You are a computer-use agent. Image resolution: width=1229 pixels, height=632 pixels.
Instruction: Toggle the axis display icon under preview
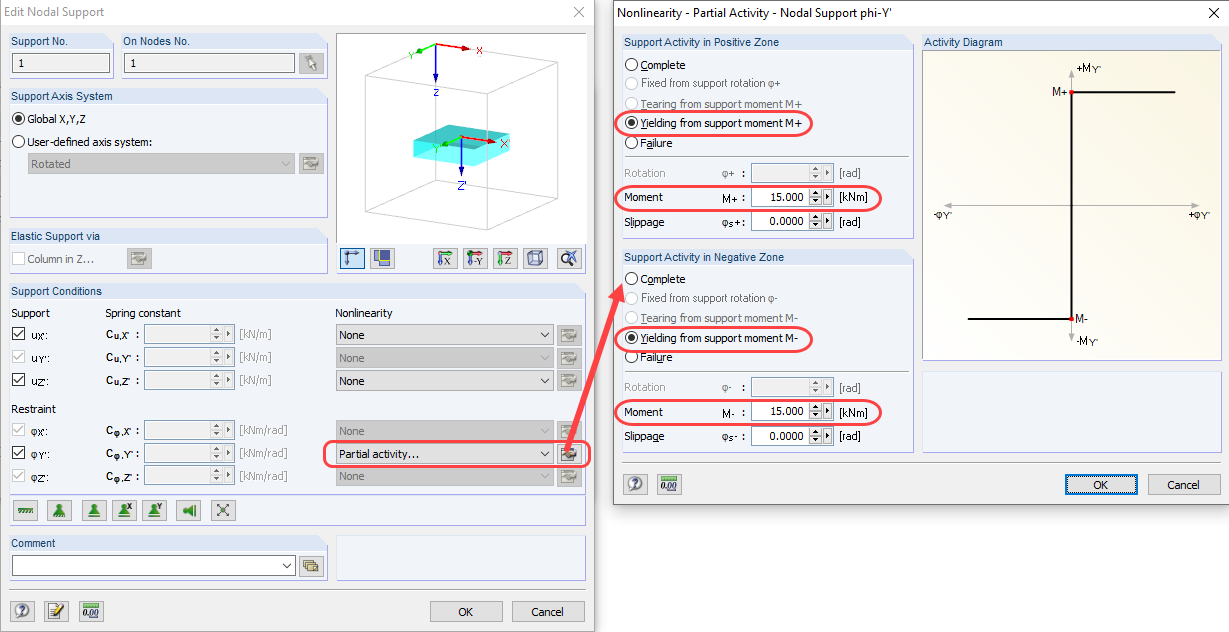pyautogui.click(x=352, y=258)
